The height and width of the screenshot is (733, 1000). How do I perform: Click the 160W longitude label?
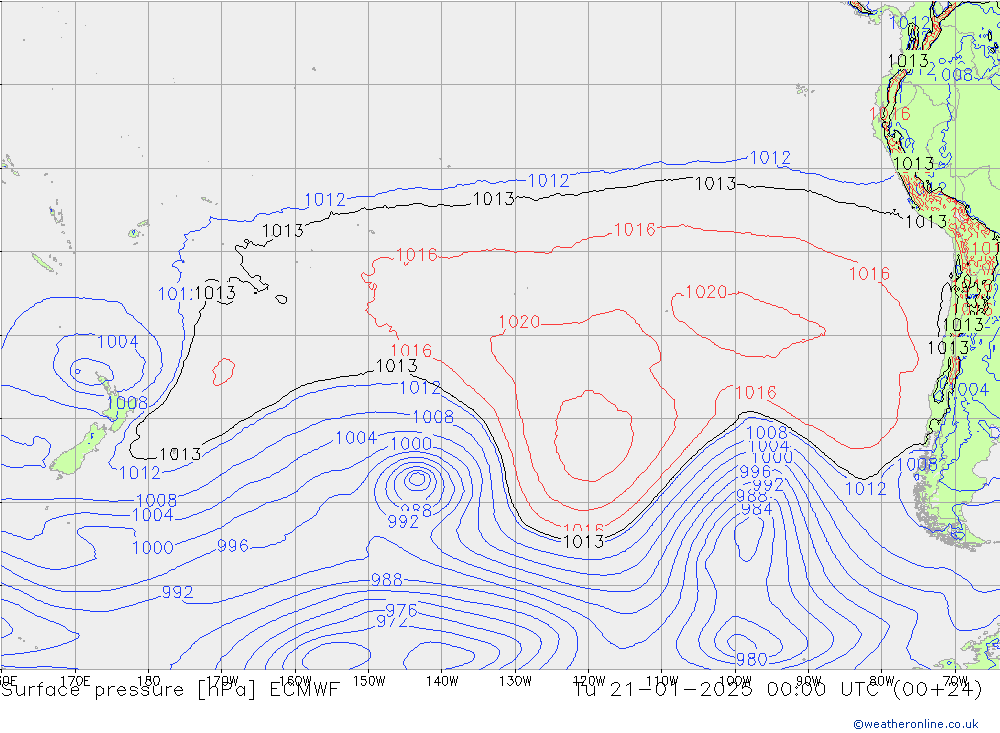point(295,681)
